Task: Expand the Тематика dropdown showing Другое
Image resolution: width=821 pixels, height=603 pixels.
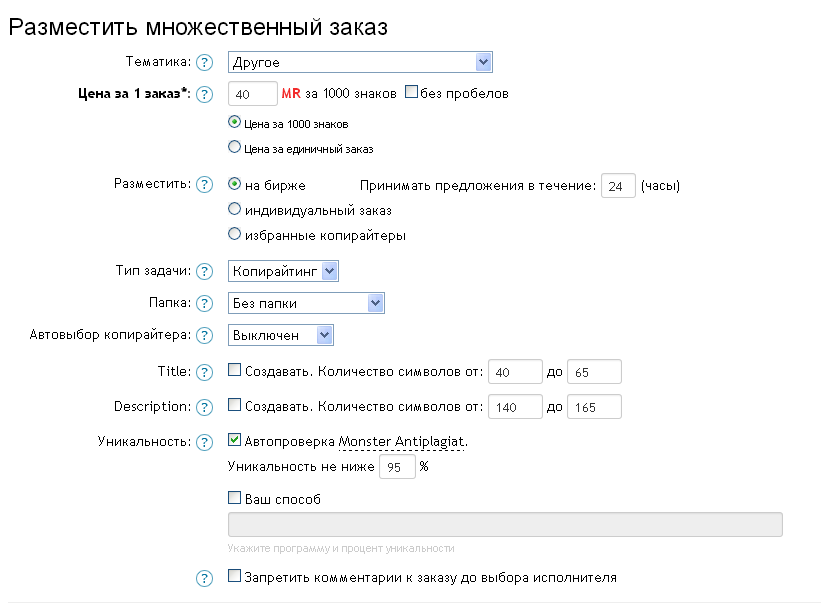Action: click(x=360, y=62)
